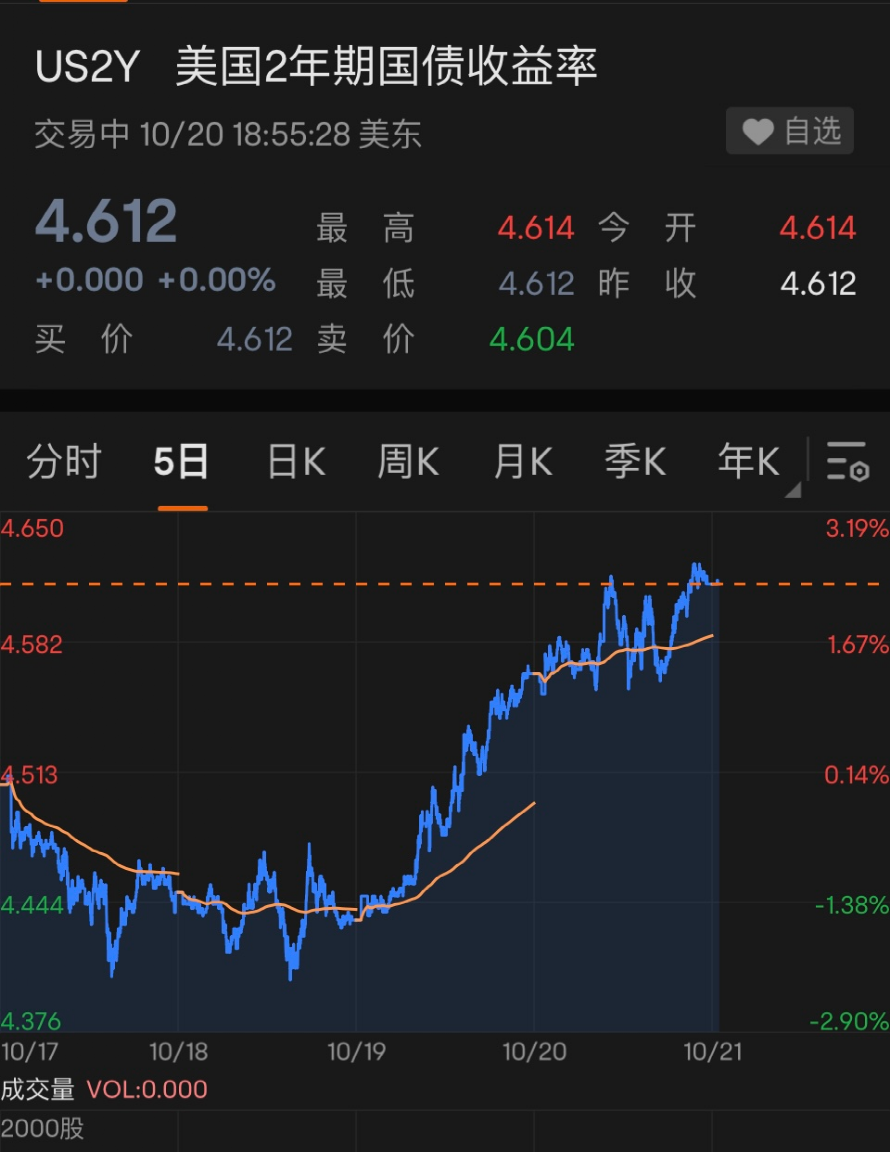
Task: Select the 季K quarterly tab
Action: [x=635, y=462]
